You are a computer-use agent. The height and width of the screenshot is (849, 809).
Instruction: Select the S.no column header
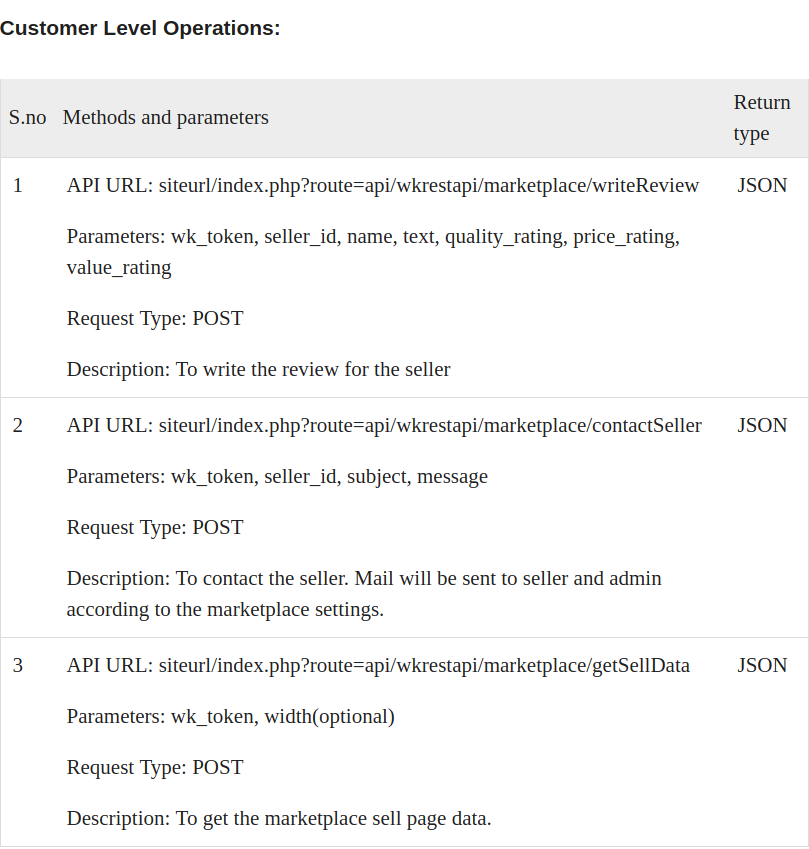pos(28,117)
